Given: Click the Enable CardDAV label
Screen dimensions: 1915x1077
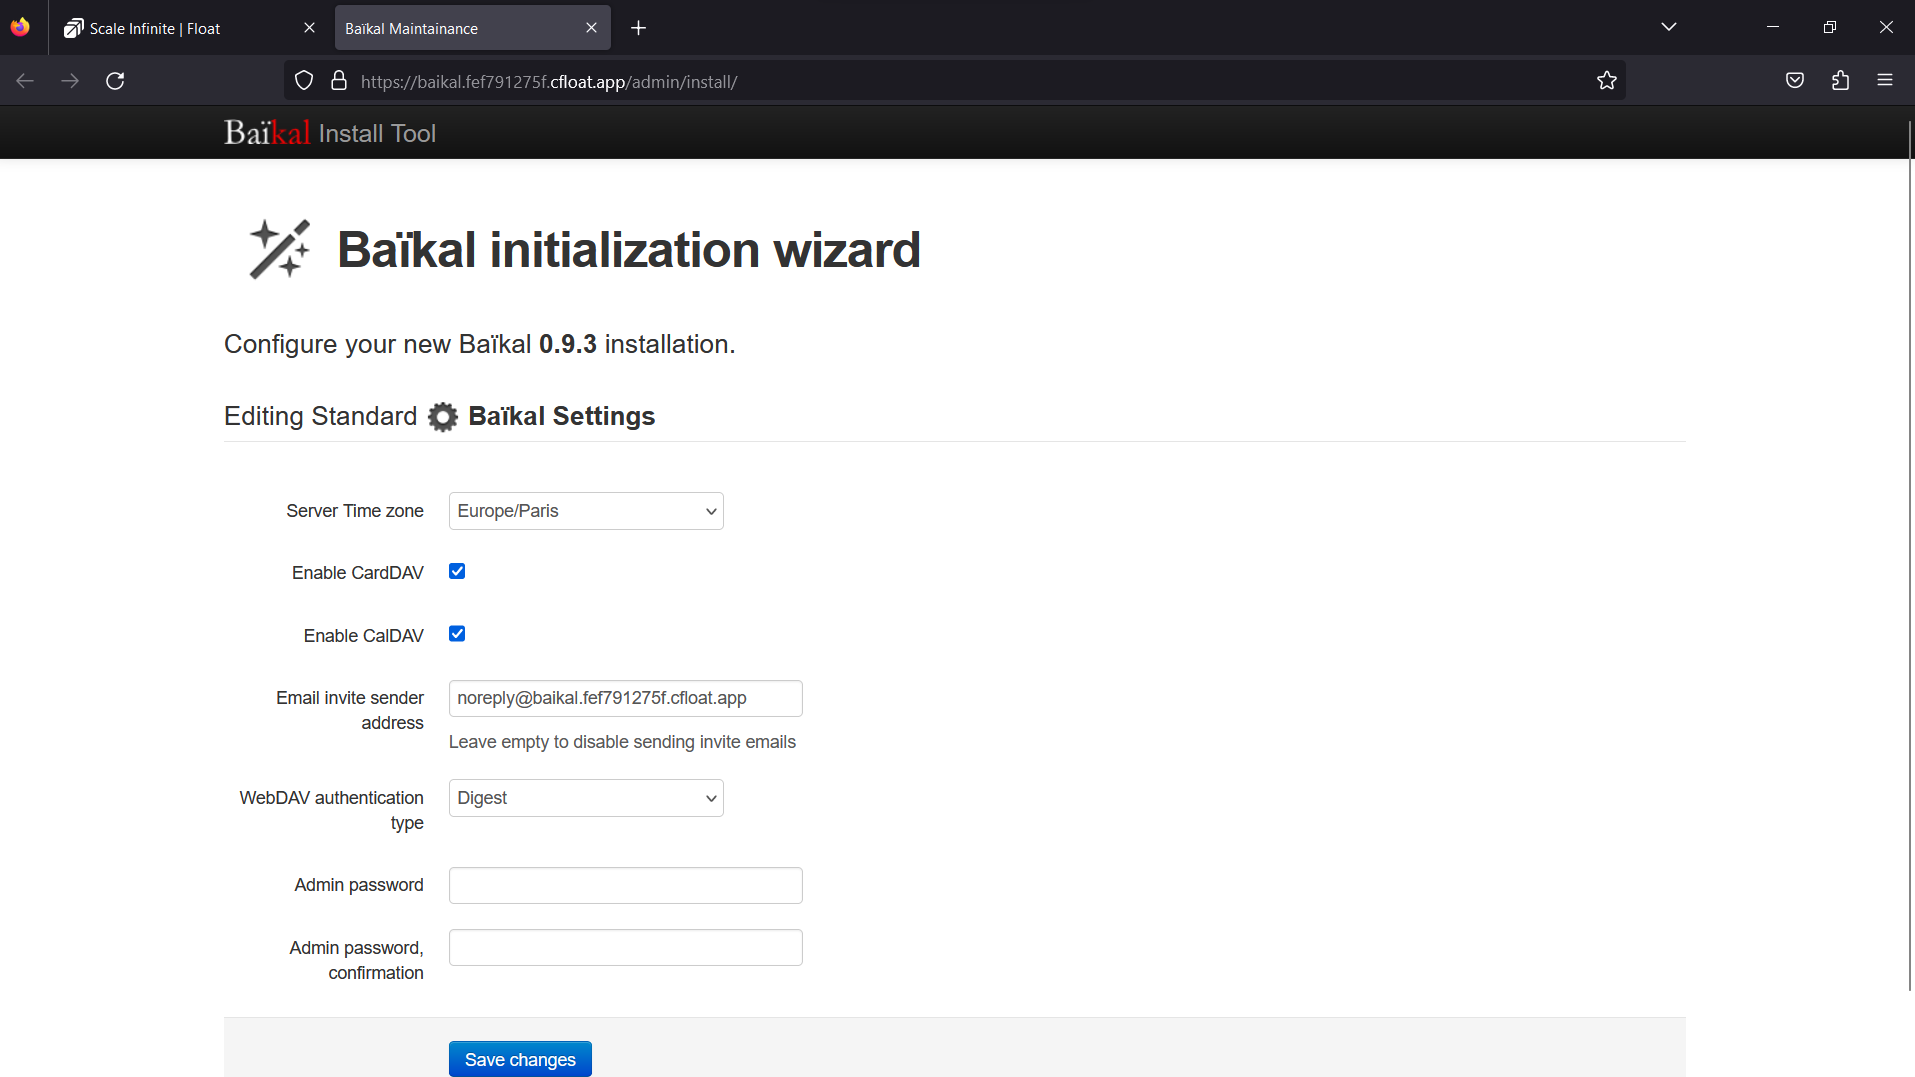Looking at the screenshot, I should point(358,573).
